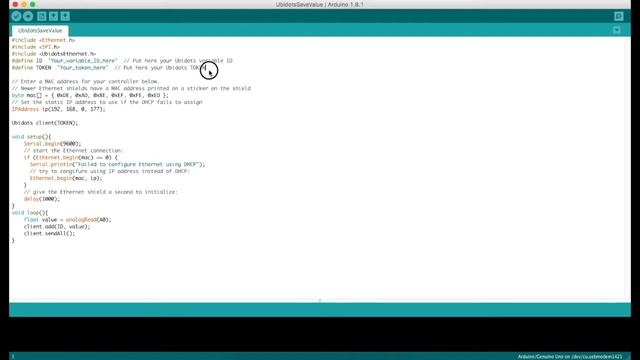The width and height of the screenshot is (640, 360).
Task: Open a sketch with the Open icon
Action: pyautogui.click(x=53, y=16)
